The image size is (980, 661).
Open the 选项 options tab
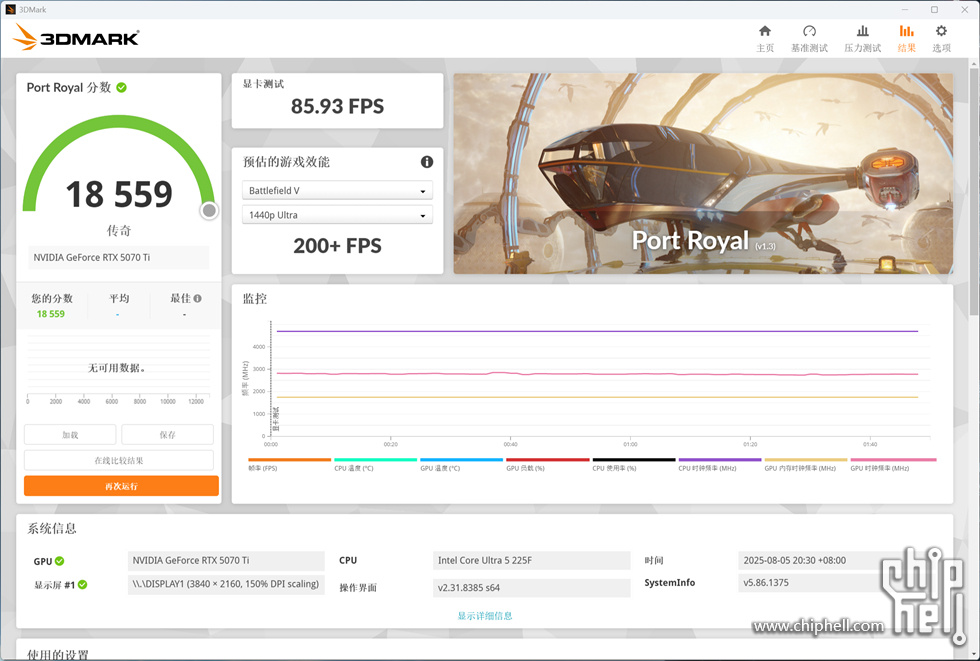pos(941,39)
